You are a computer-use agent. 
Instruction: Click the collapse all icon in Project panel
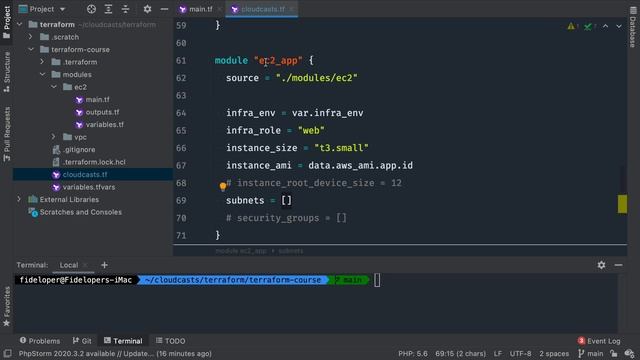[125, 9]
